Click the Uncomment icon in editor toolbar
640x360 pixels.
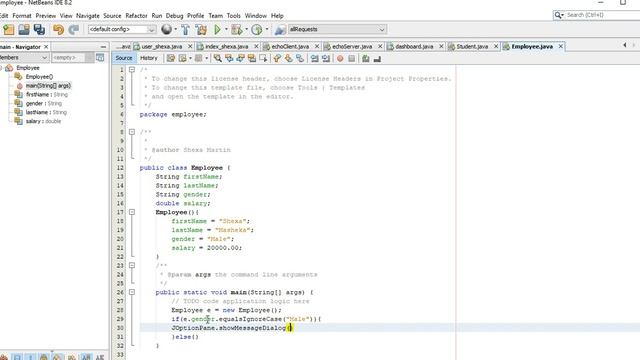[x=377, y=59]
